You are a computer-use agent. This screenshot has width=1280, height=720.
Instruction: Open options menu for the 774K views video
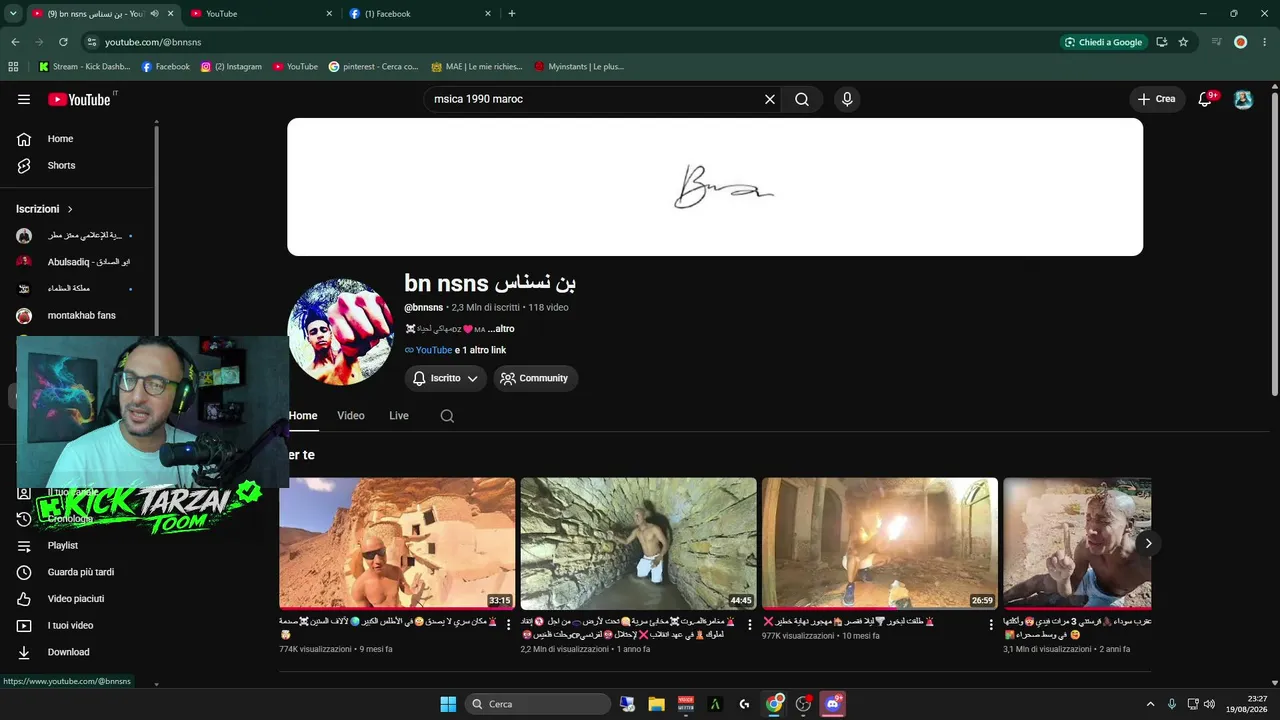click(x=508, y=624)
